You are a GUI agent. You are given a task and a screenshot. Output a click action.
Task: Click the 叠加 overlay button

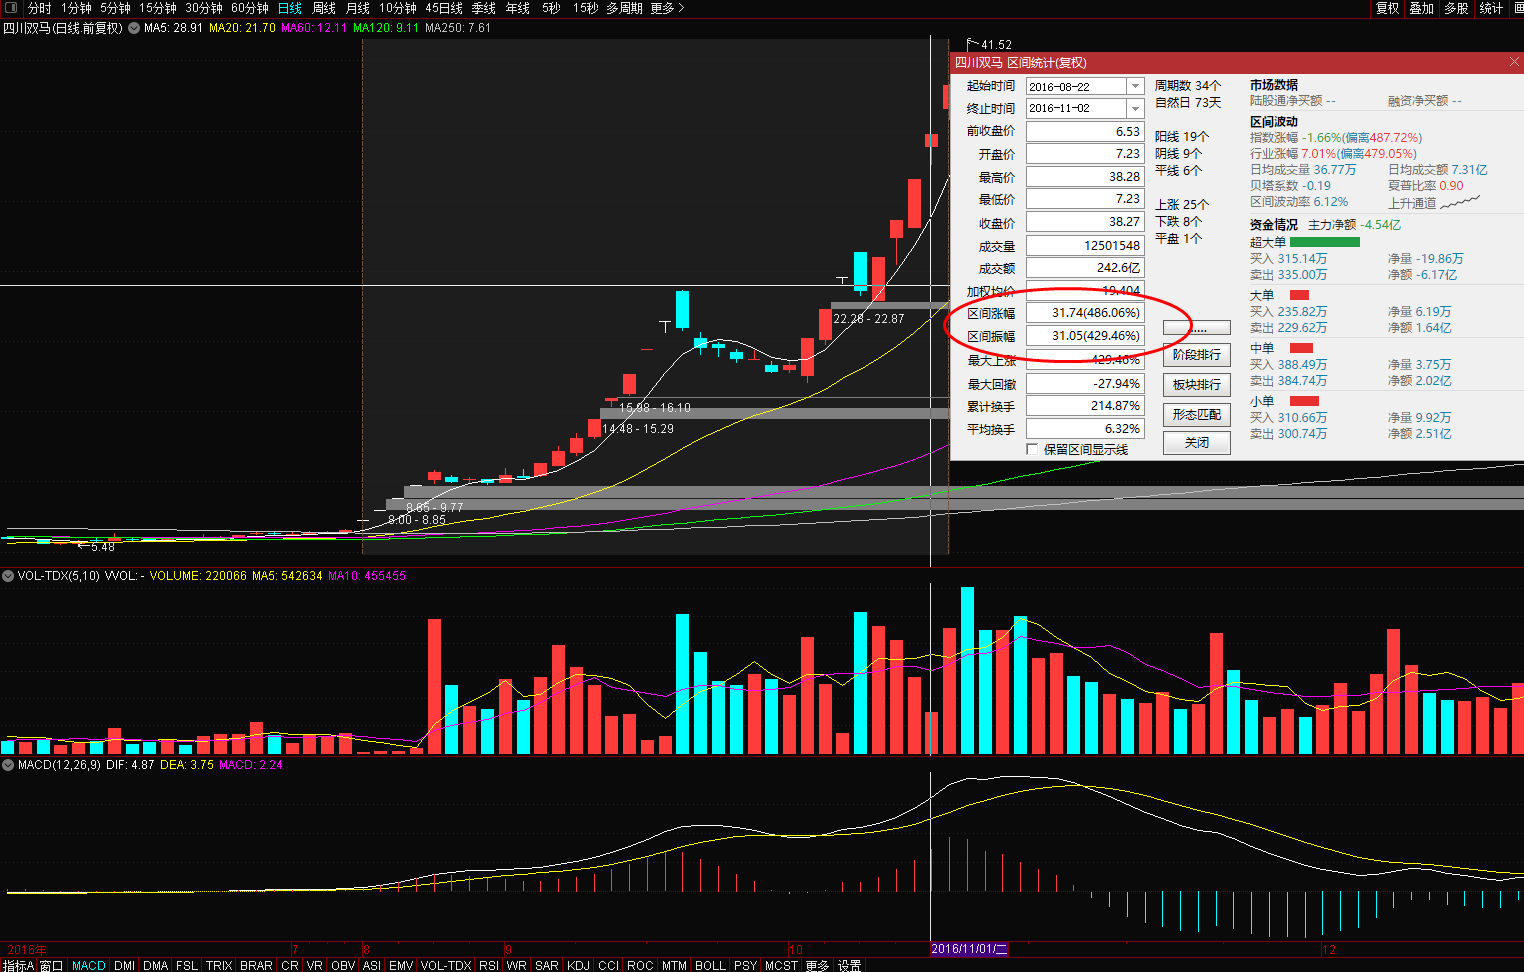(1422, 8)
